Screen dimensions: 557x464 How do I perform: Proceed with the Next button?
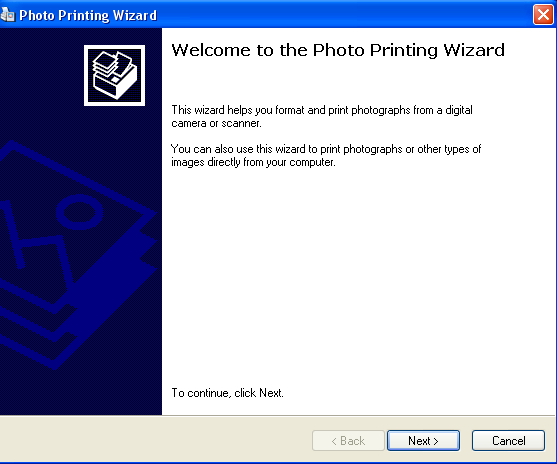point(423,441)
